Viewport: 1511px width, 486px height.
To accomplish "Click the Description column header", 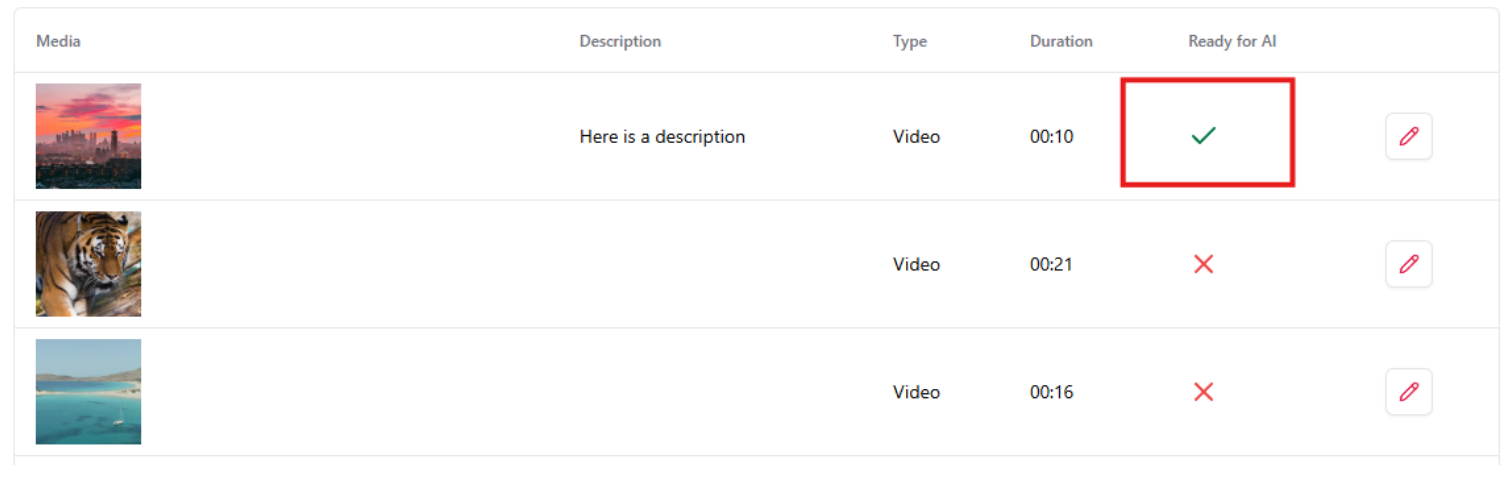I will pos(620,41).
